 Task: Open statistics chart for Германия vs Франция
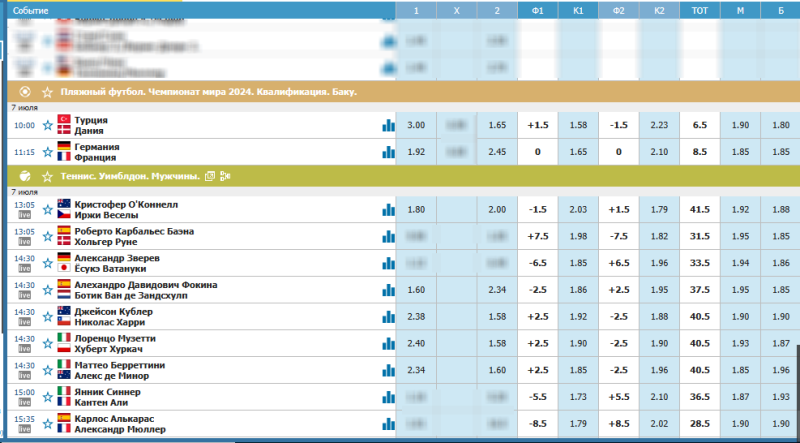pyautogui.click(x=387, y=152)
